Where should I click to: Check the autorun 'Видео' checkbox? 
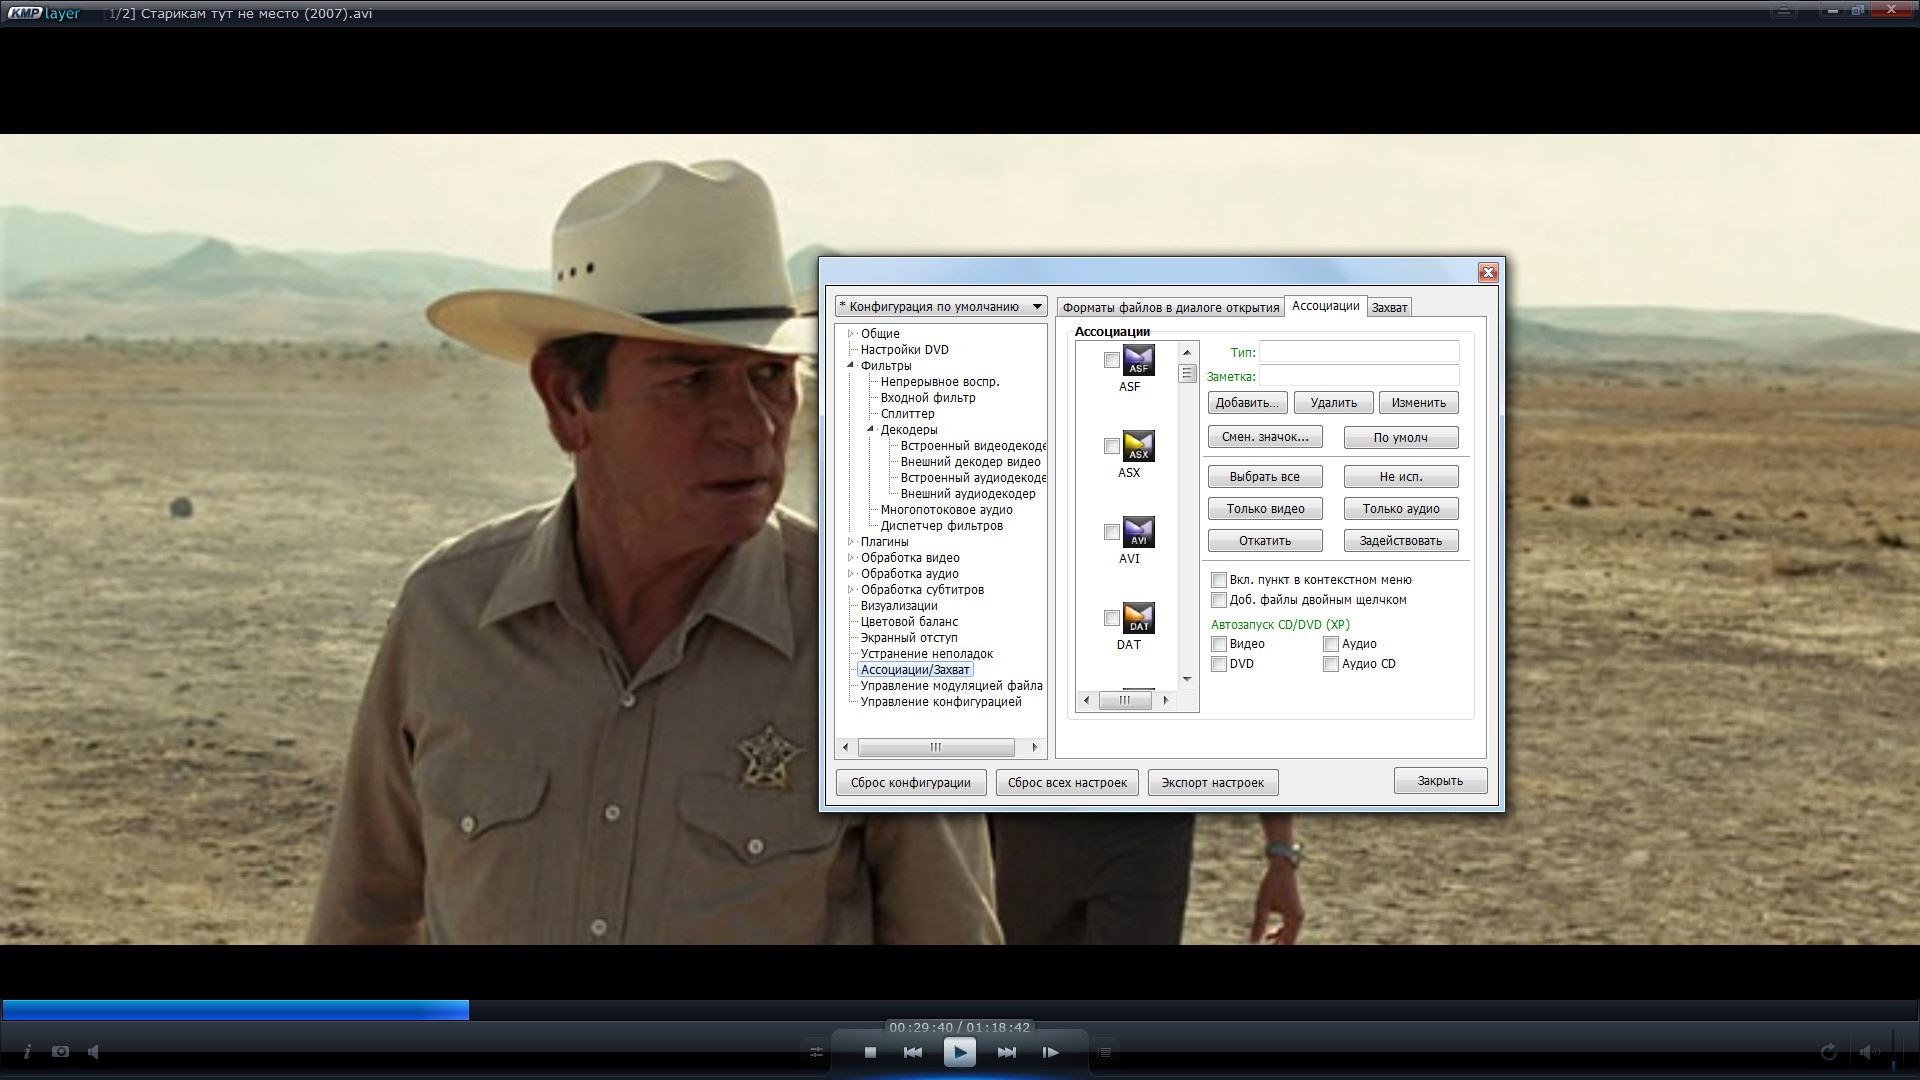[x=1219, y=644]
